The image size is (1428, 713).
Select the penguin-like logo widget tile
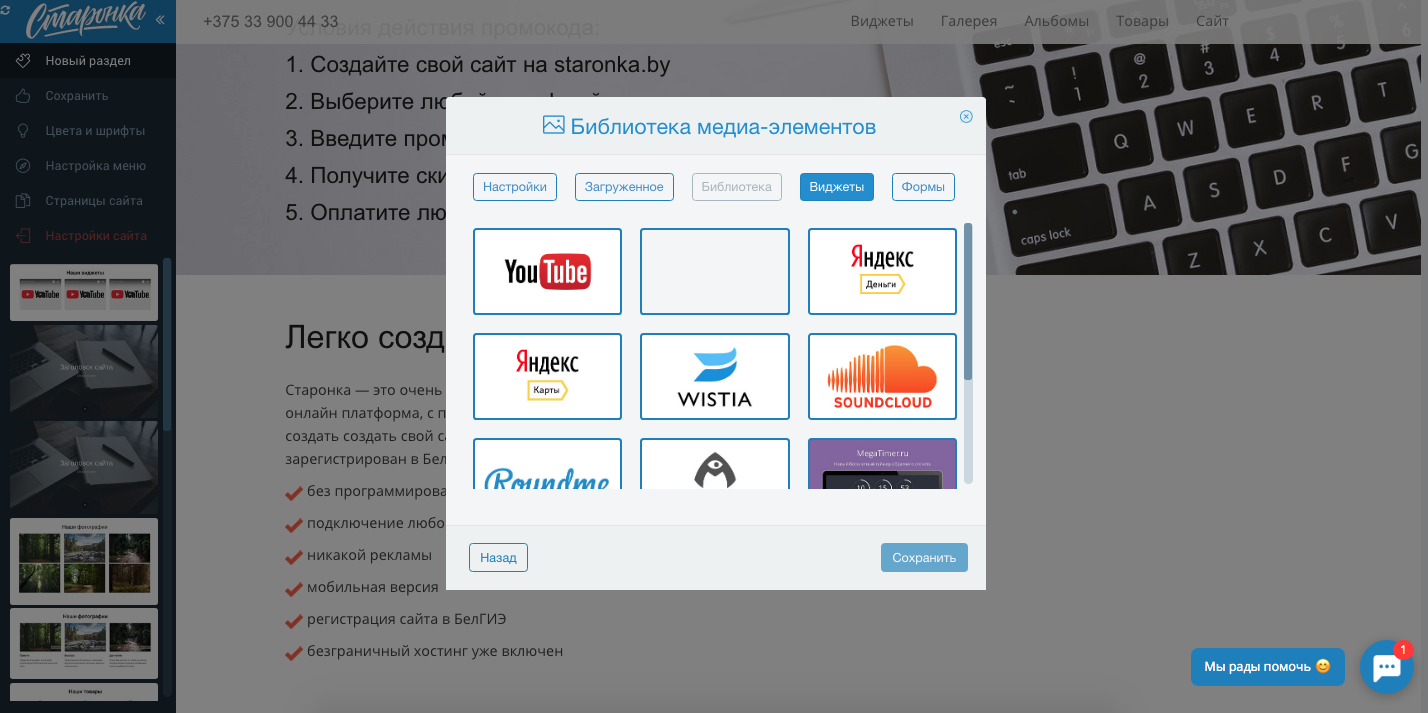(715, 464)
